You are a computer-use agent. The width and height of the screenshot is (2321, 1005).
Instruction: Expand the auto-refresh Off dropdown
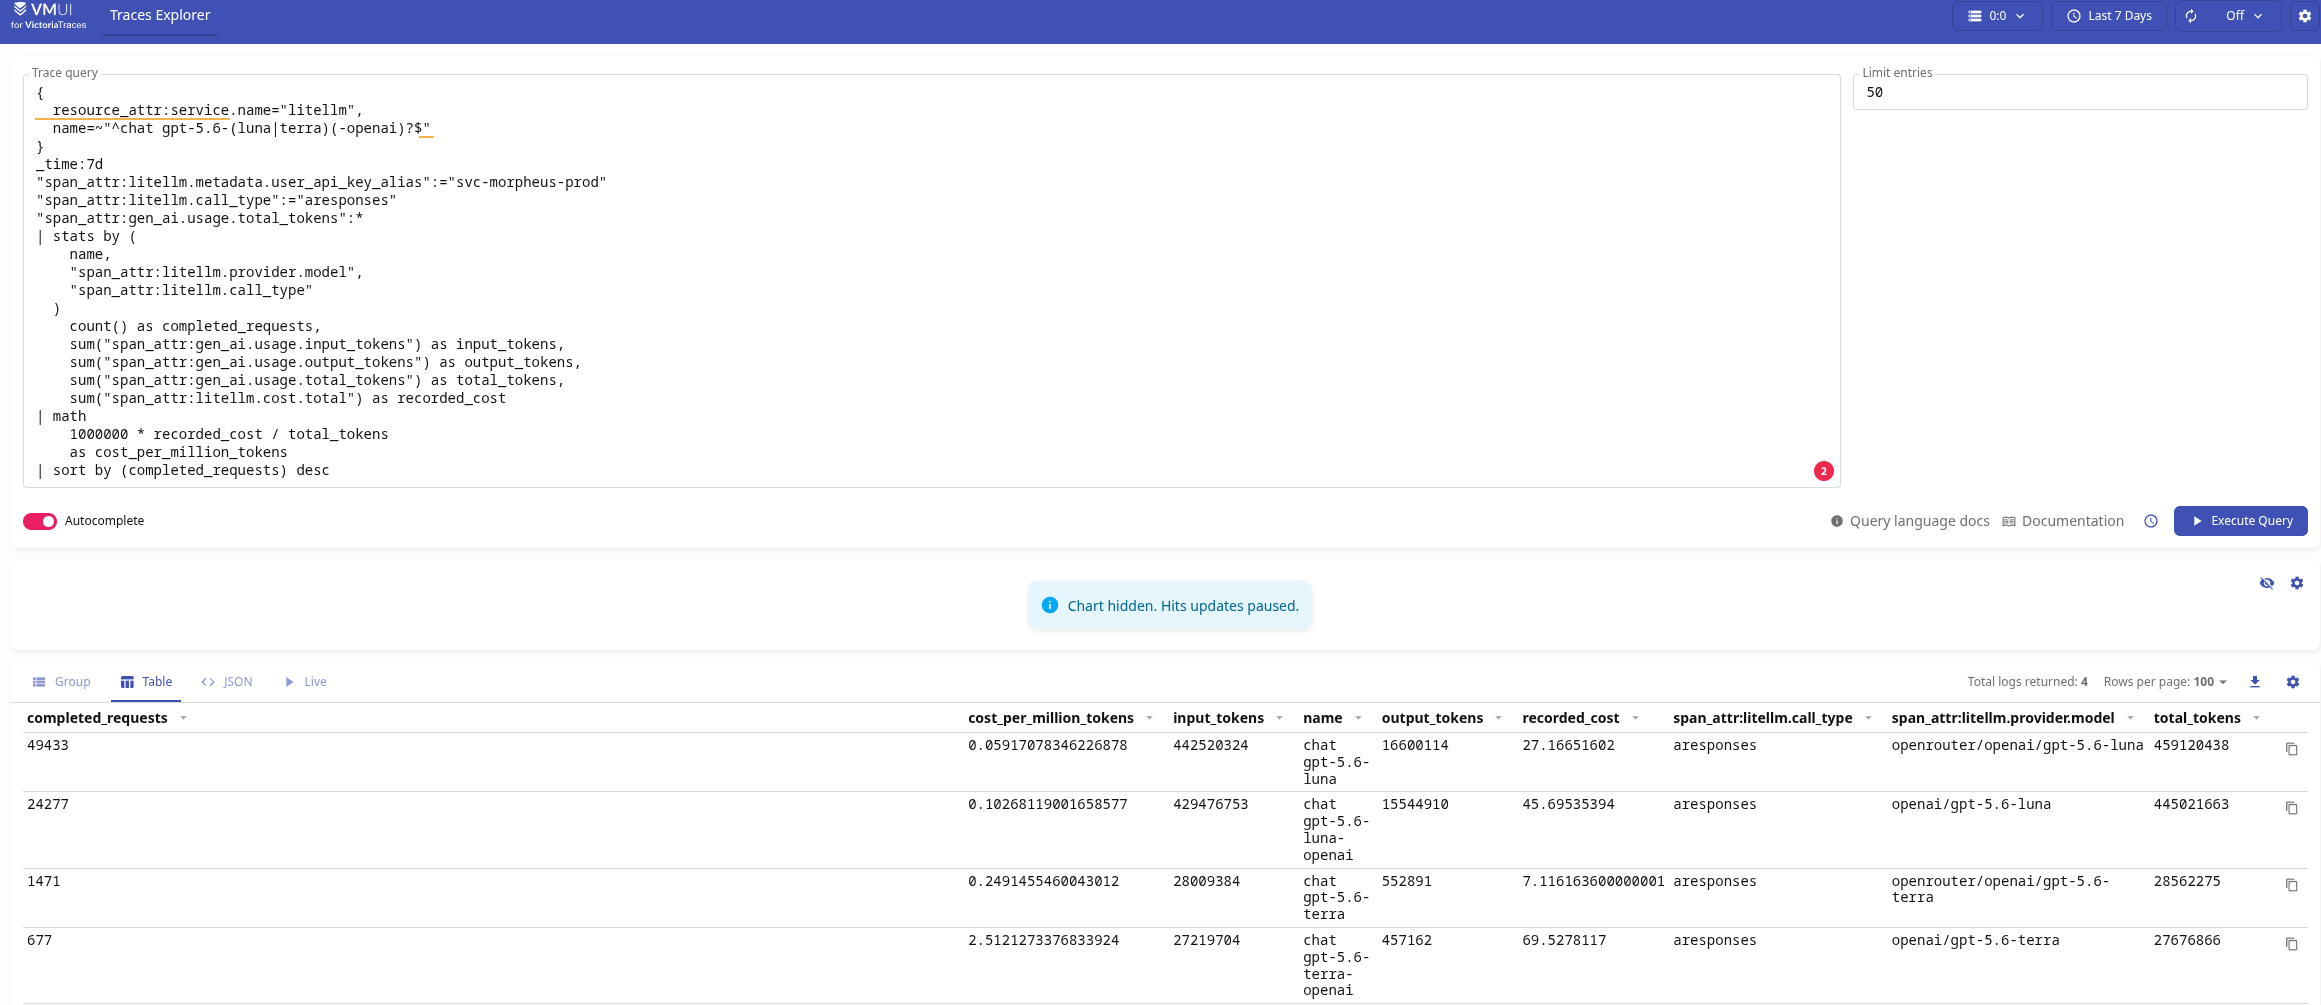click(x=2243, y=16)
